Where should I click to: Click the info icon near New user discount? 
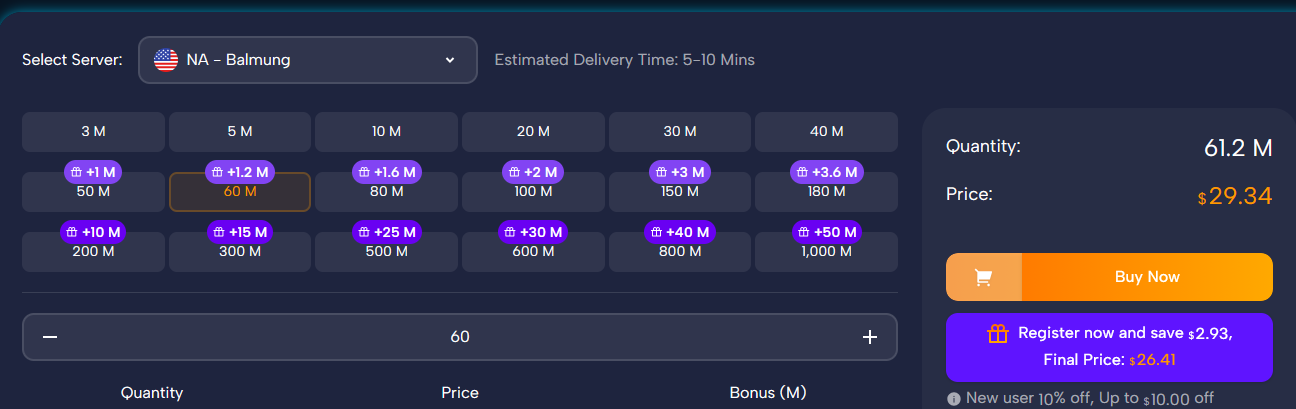953,398
